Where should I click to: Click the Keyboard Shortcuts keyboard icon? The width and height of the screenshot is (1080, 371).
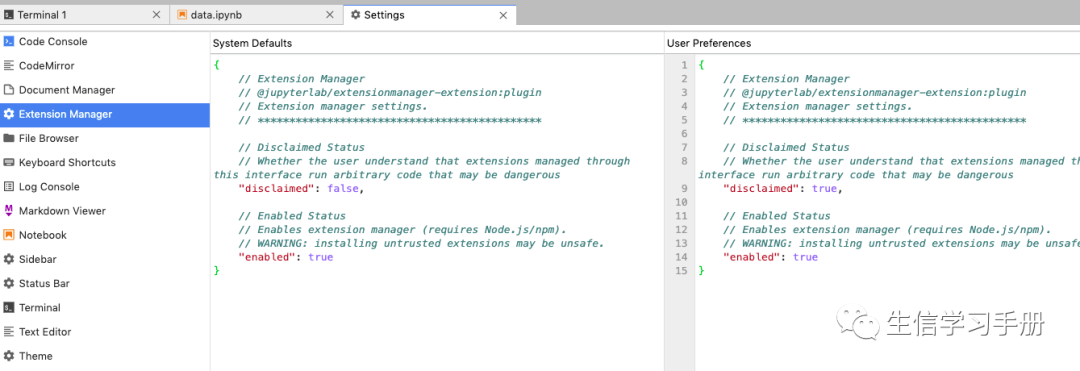[9, 162]
